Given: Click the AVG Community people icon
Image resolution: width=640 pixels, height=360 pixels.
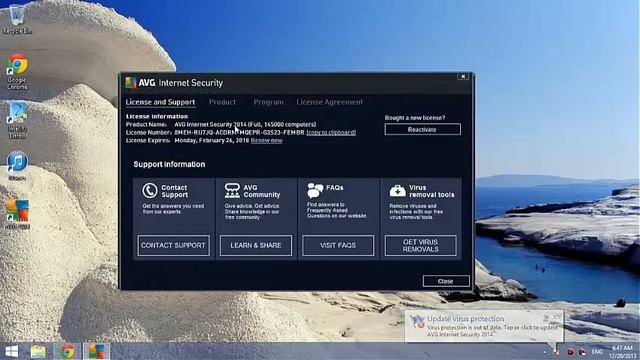Looking at the screenshot, I should pos(232,191).
